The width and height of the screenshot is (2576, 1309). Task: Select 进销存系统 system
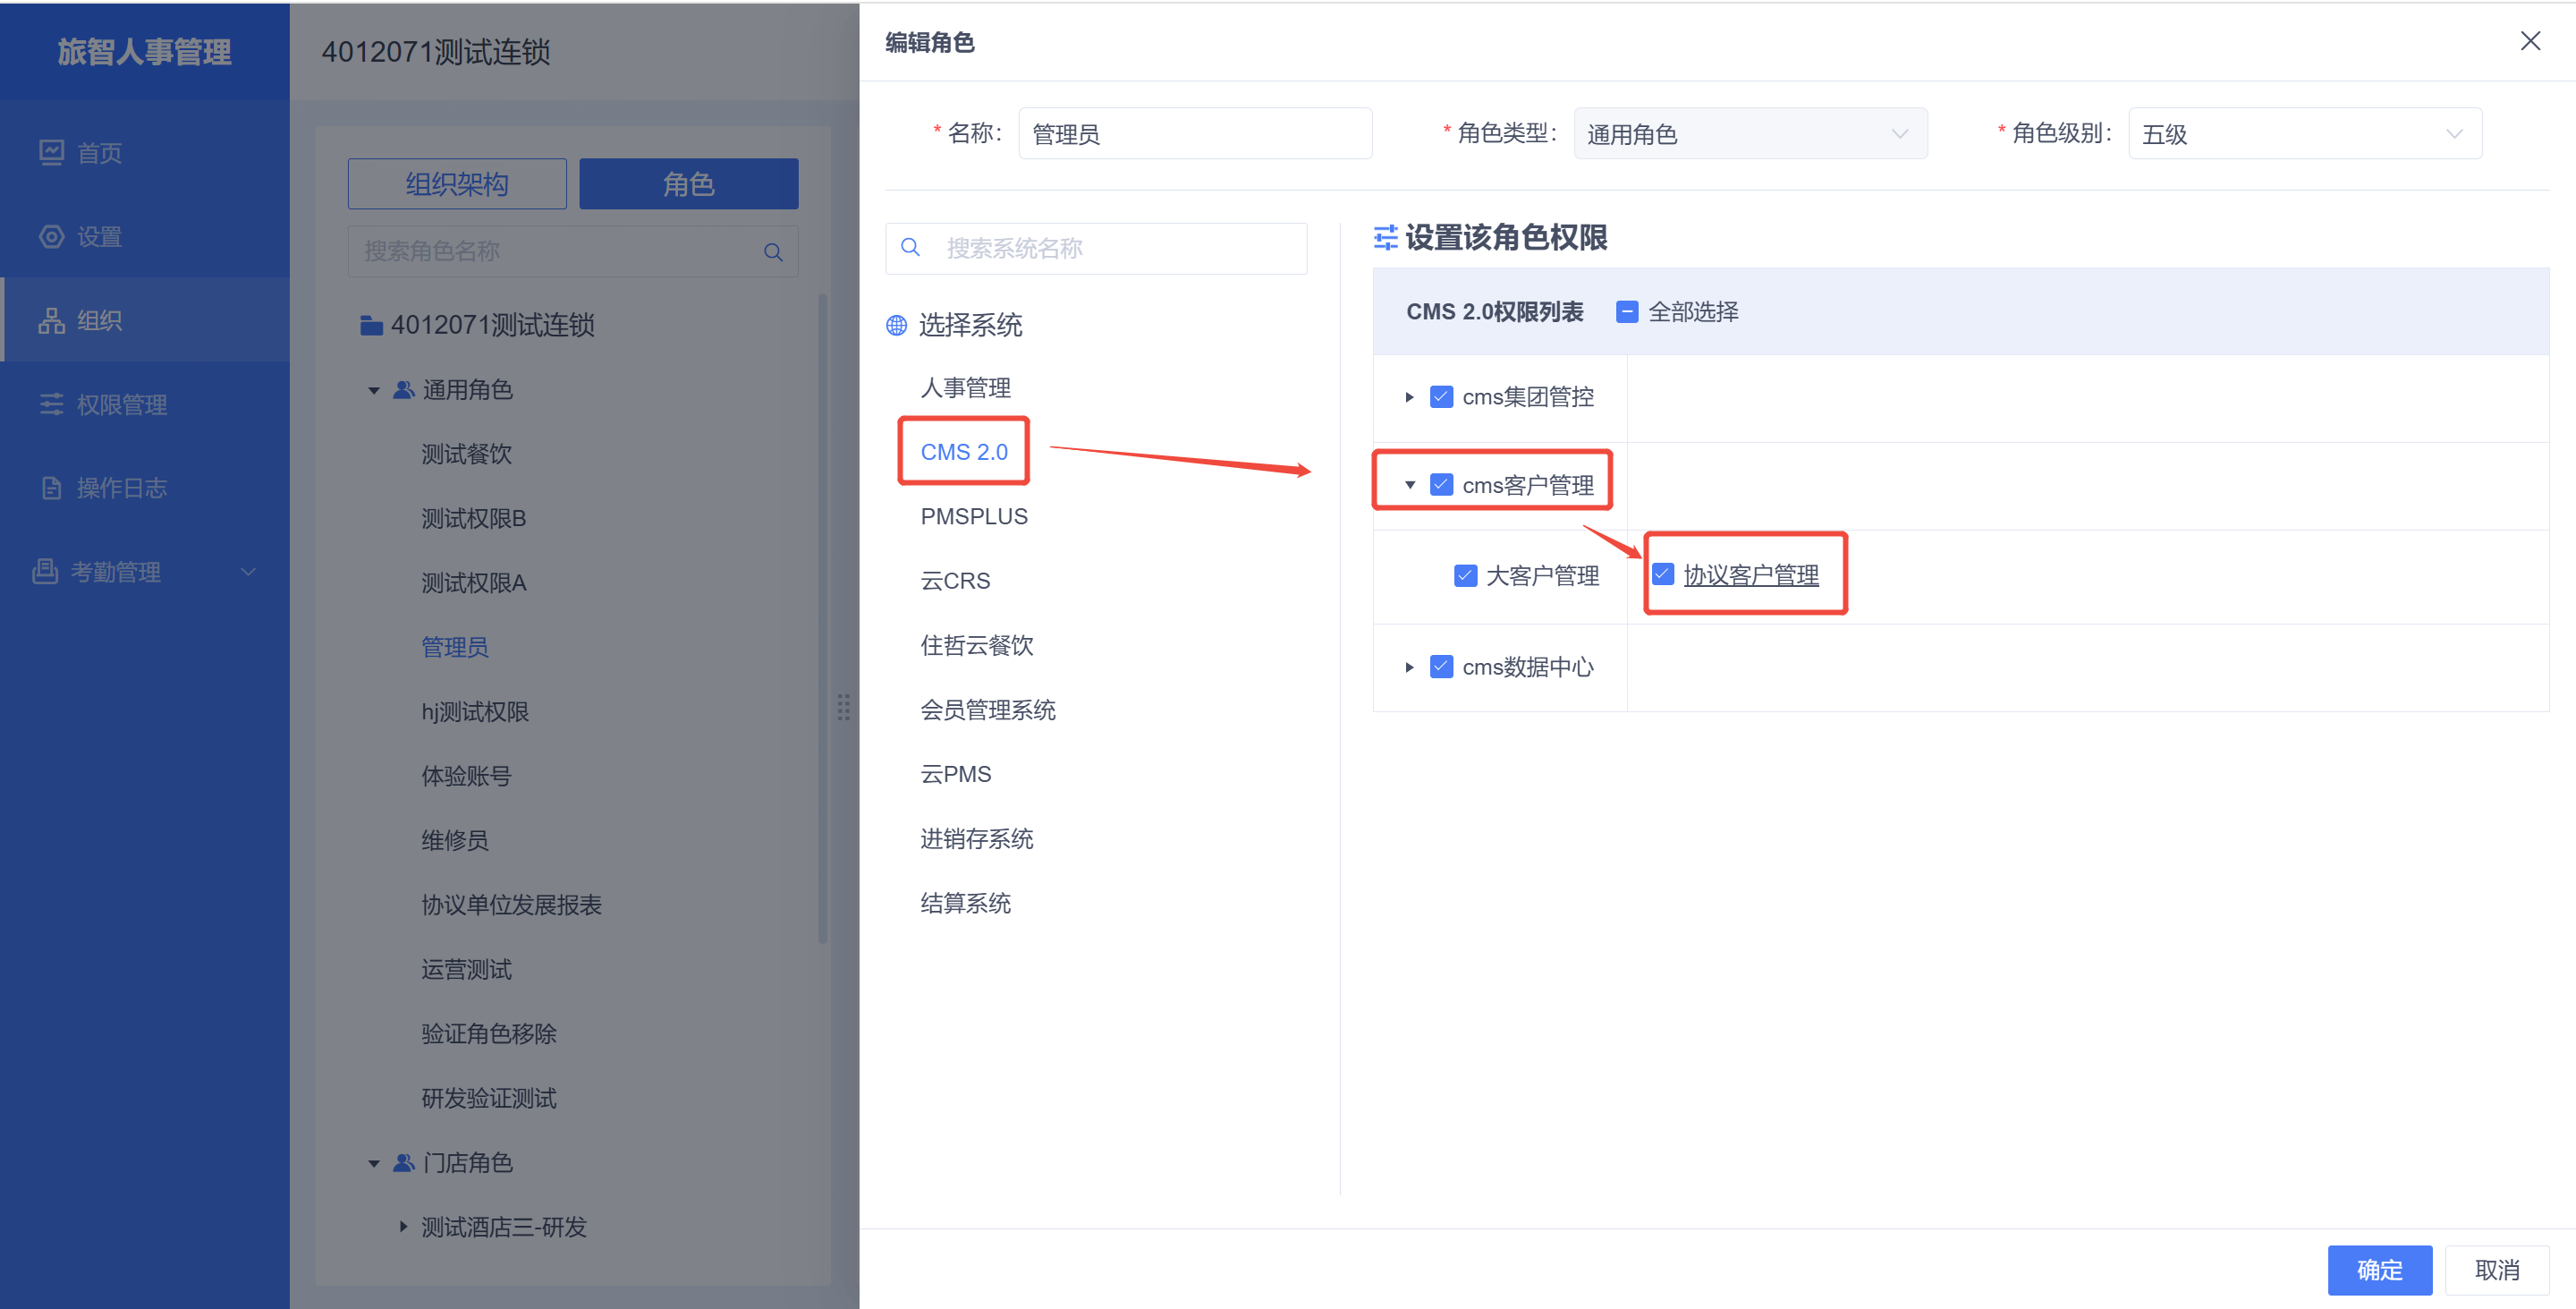977,839
